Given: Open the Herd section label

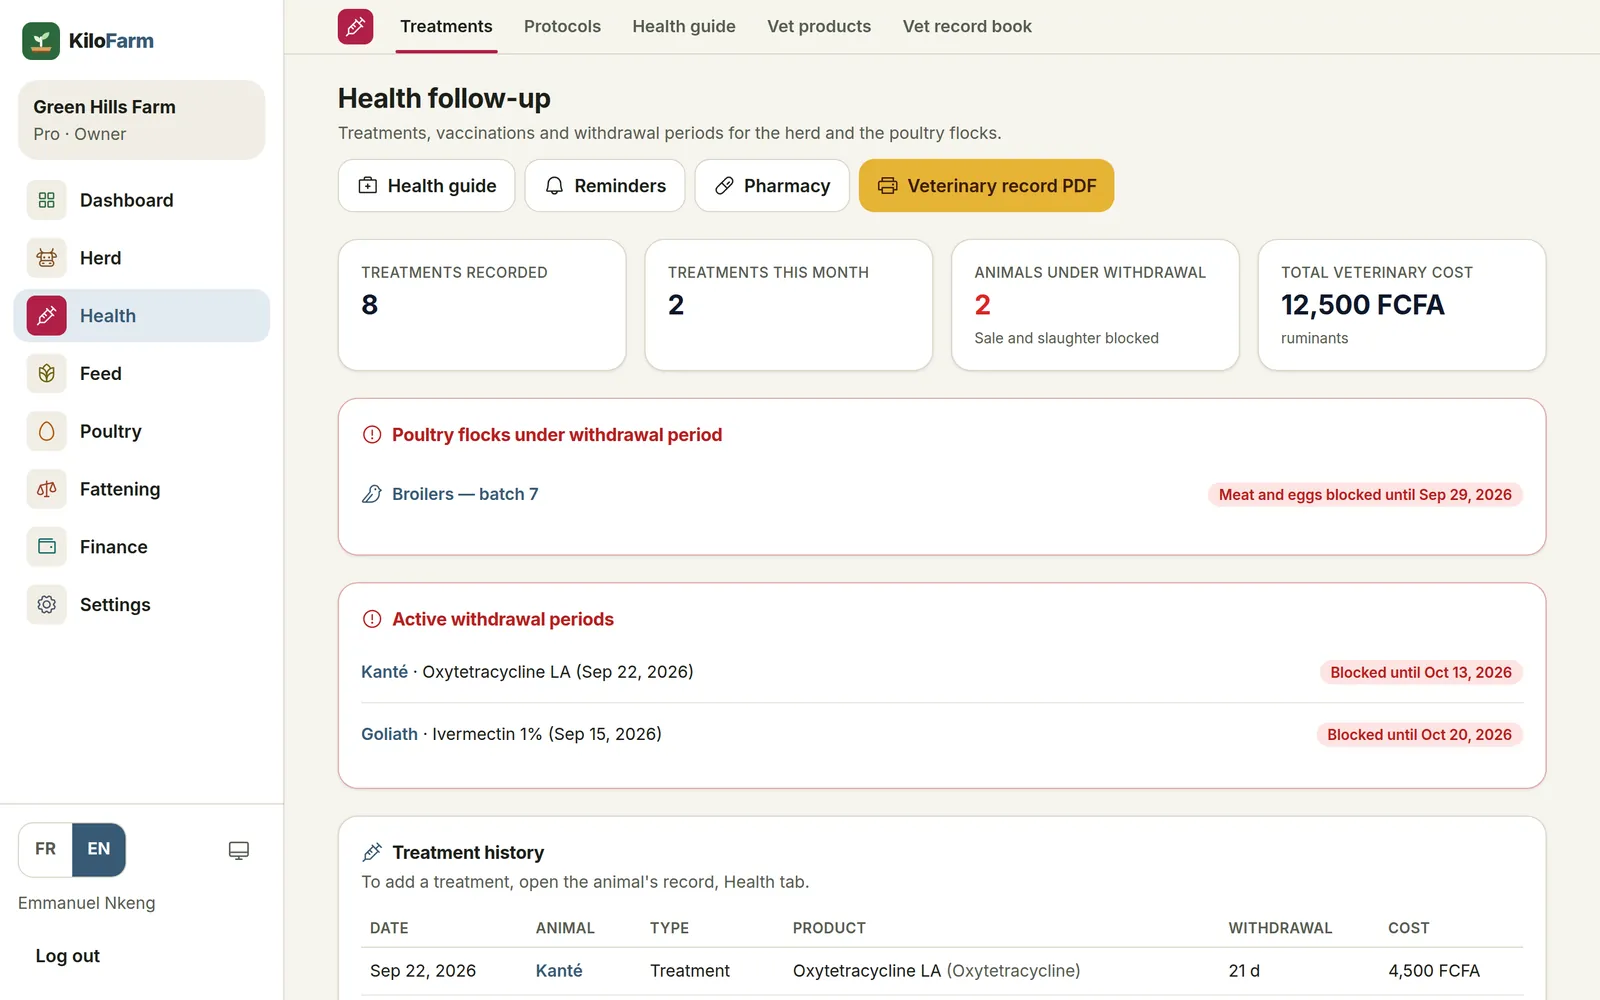Looking at the screenshot, I should (x=100, y=258).
